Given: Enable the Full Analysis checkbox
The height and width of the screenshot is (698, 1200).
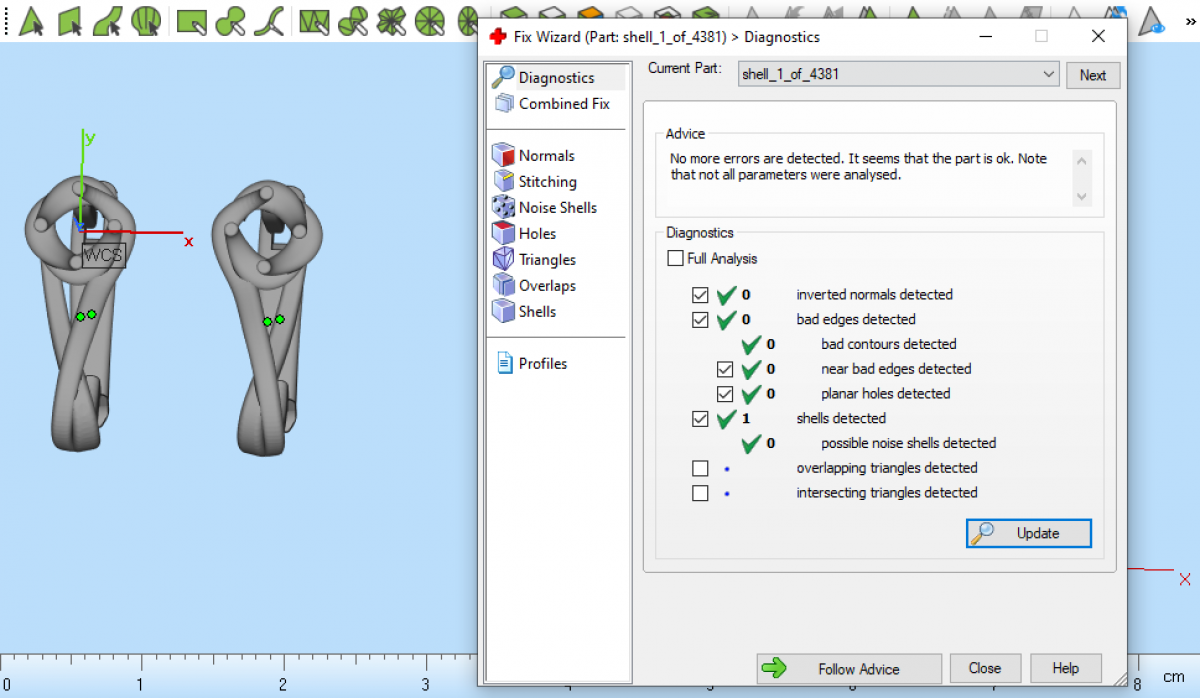Looking at the screenshot, I should point(676,259).
